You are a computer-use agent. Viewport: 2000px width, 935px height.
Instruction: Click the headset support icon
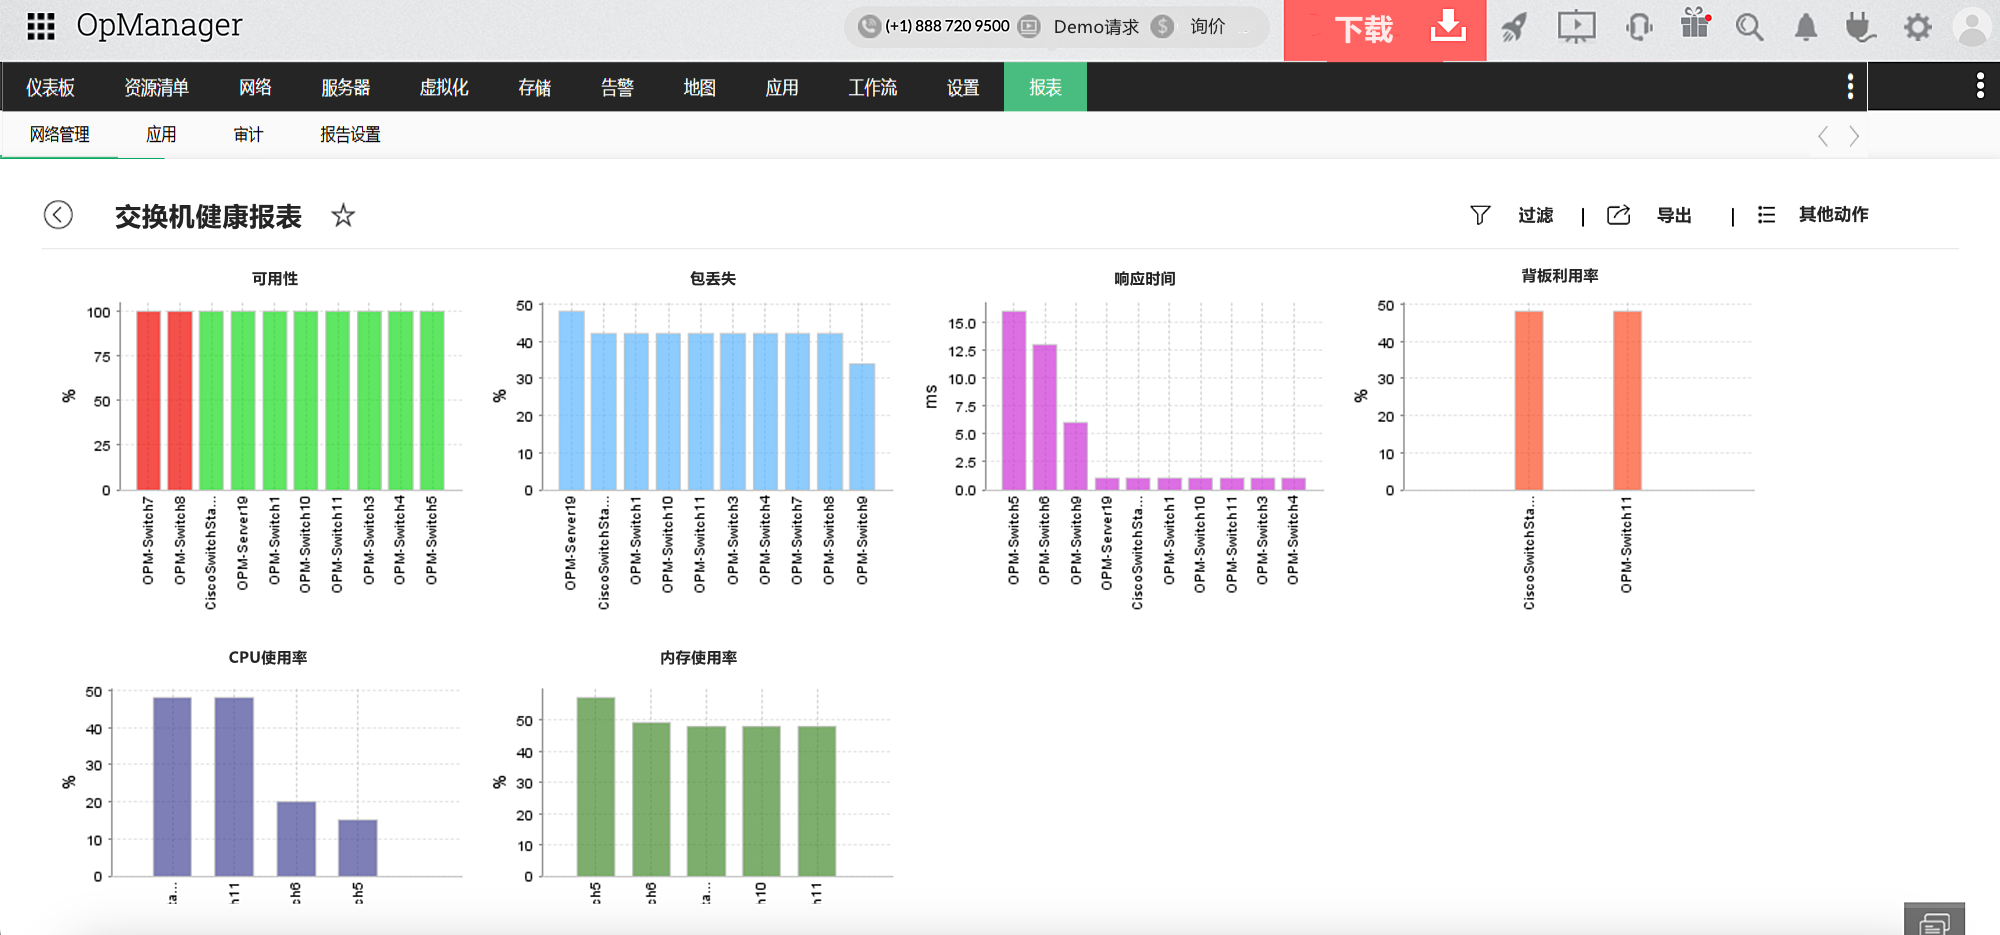1639,27
